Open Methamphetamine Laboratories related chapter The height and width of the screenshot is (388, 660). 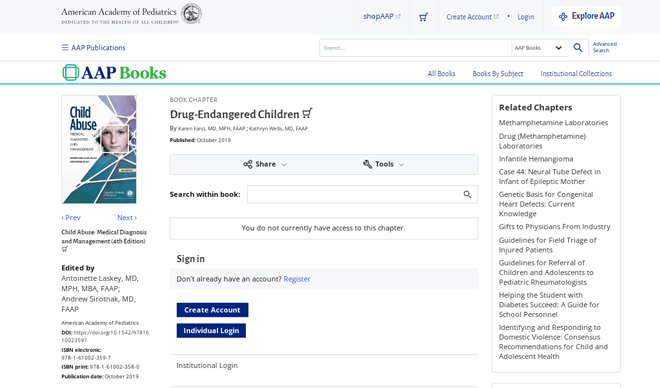click(553, 123)
